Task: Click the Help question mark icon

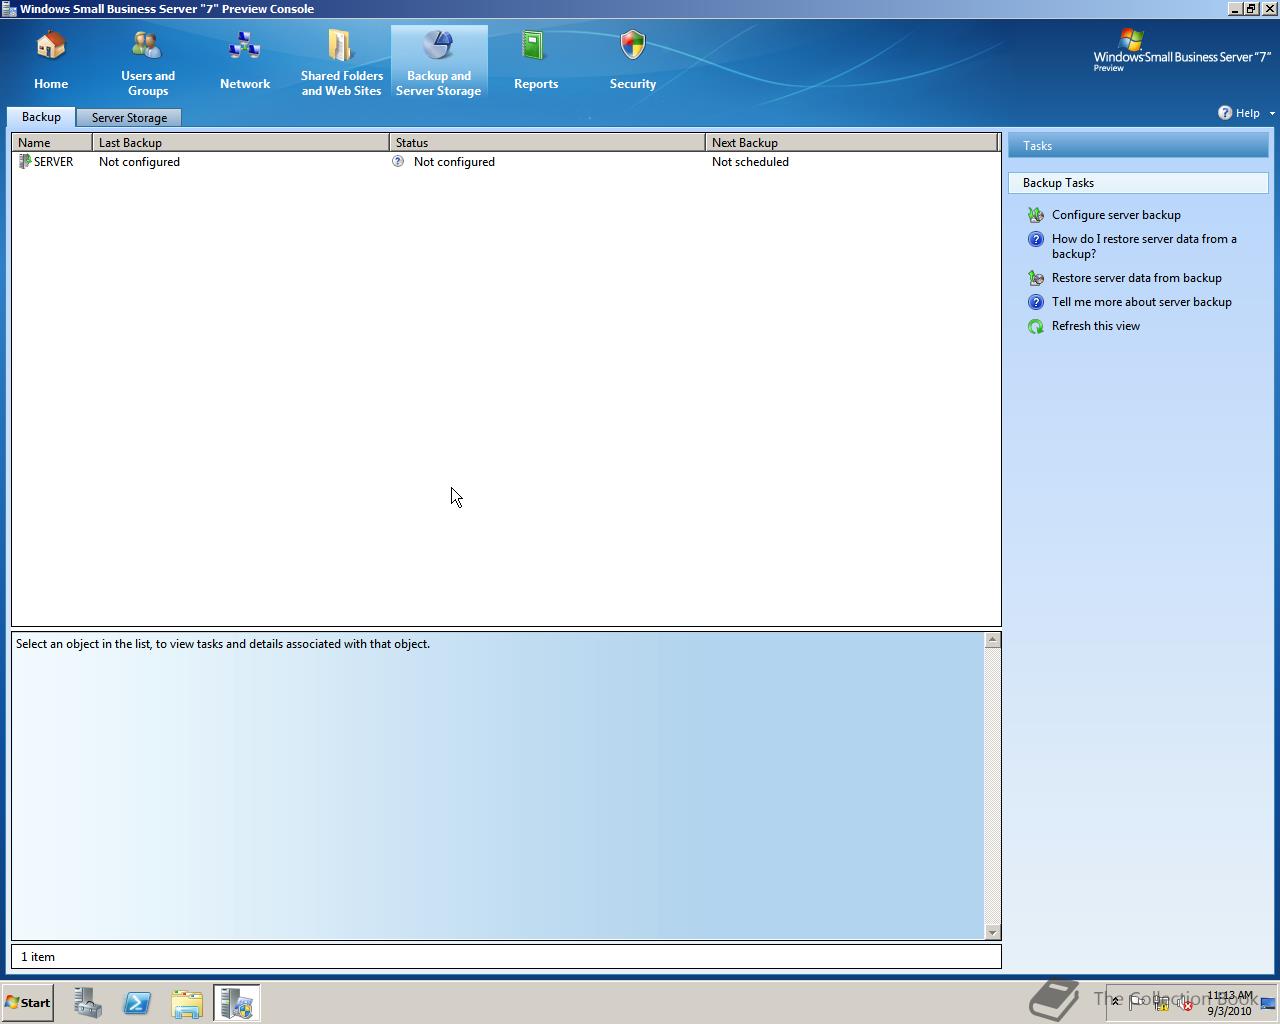Action: point(1225,113)
